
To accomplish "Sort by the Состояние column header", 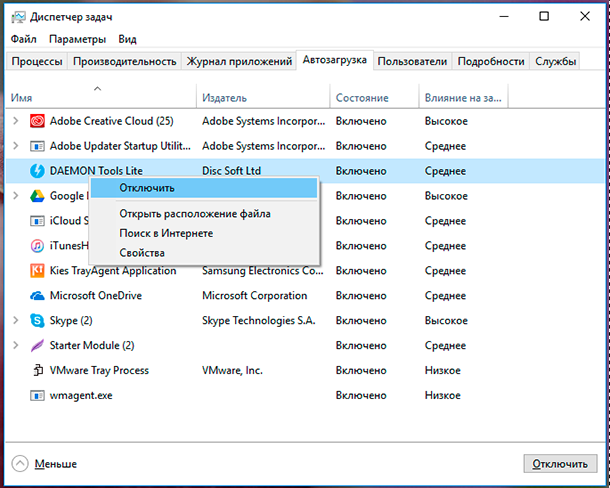I will click(x=374, y=95).
